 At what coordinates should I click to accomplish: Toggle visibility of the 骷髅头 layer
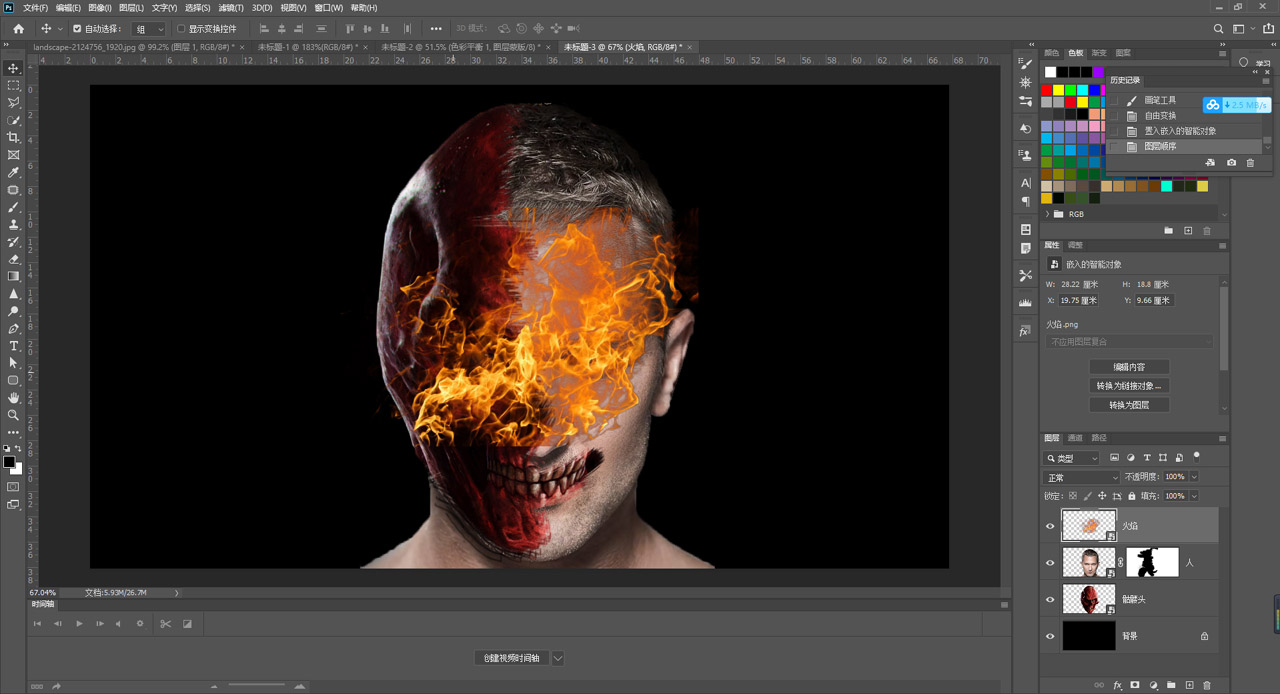coord(1050,599)
